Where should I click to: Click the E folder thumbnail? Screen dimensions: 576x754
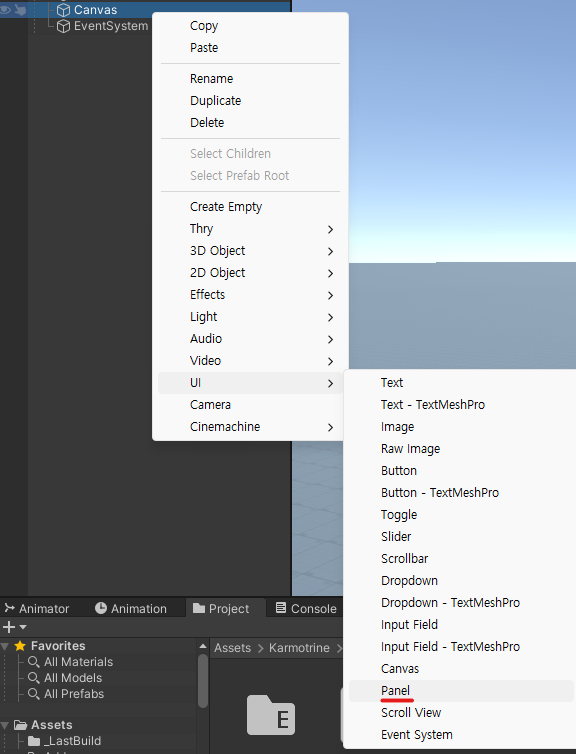click(271, 715)
